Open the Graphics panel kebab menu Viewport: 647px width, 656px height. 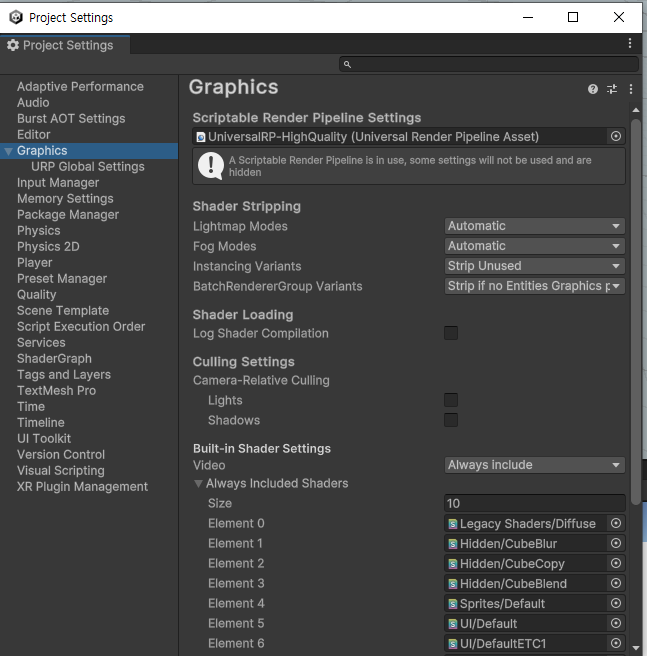[x=631, y=89]
